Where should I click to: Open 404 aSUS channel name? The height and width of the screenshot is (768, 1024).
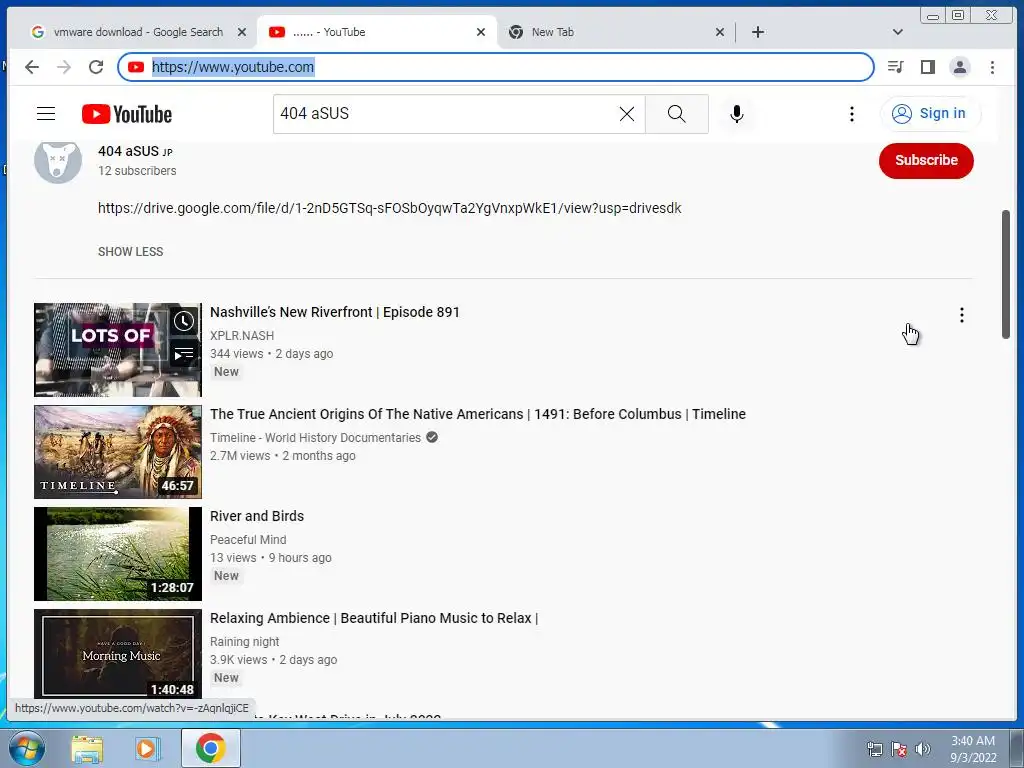point(128,151)
